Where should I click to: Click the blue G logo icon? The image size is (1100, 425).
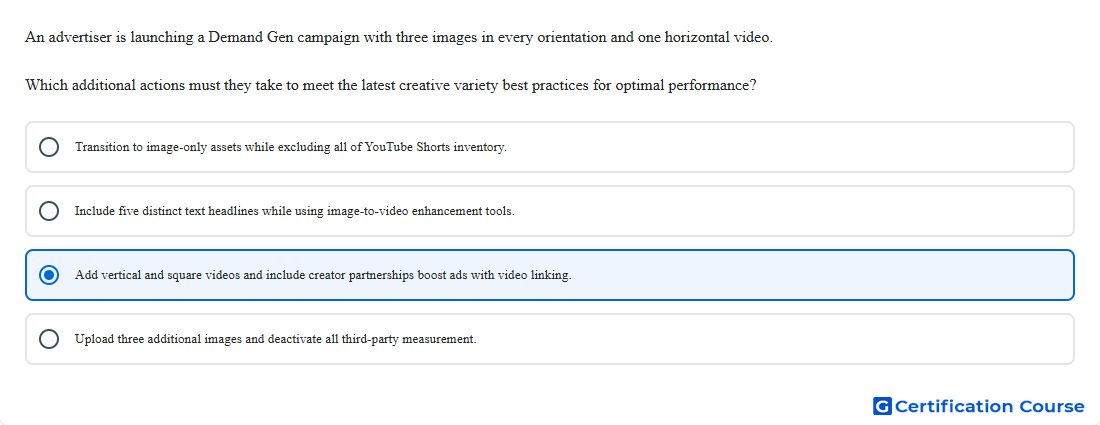882,406
